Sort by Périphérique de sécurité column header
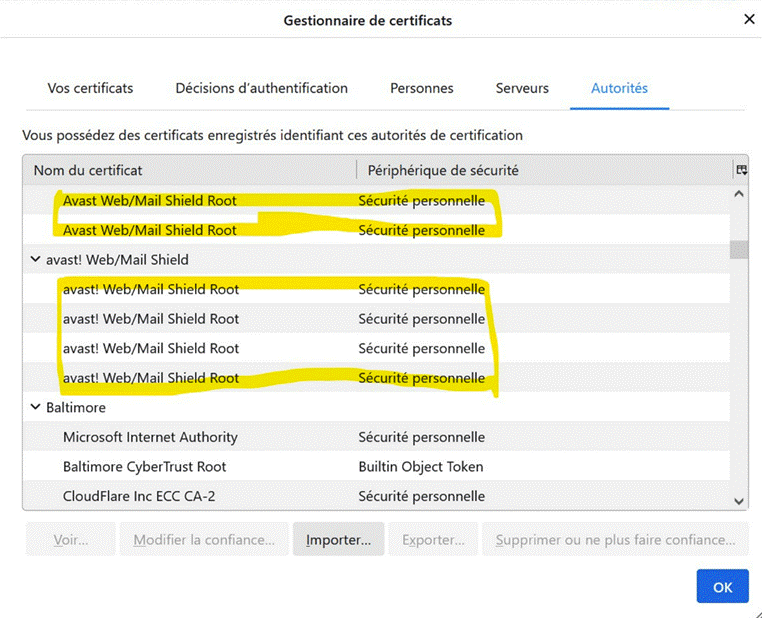The image size is (762, 618). (x=544, y=170)
